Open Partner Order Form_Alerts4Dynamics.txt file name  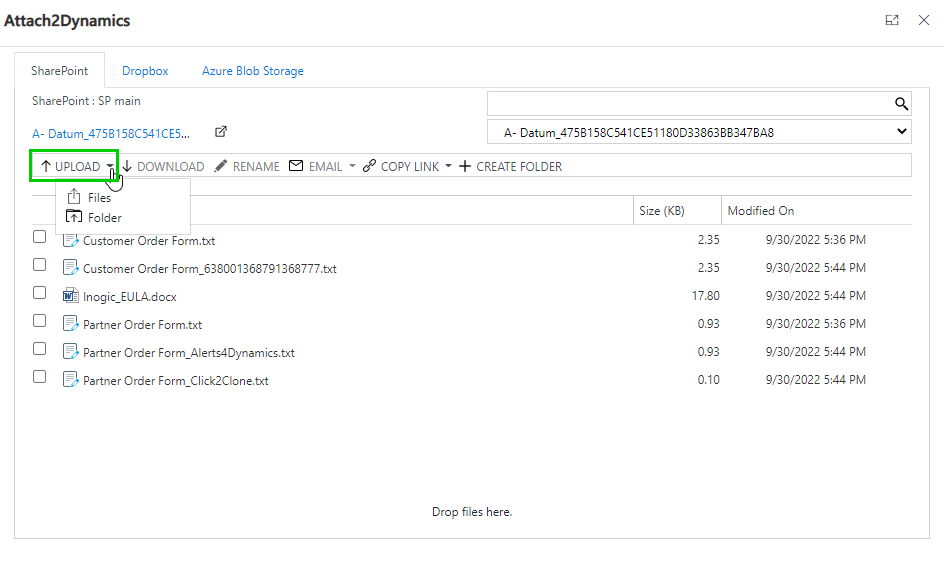coord(188,353)
